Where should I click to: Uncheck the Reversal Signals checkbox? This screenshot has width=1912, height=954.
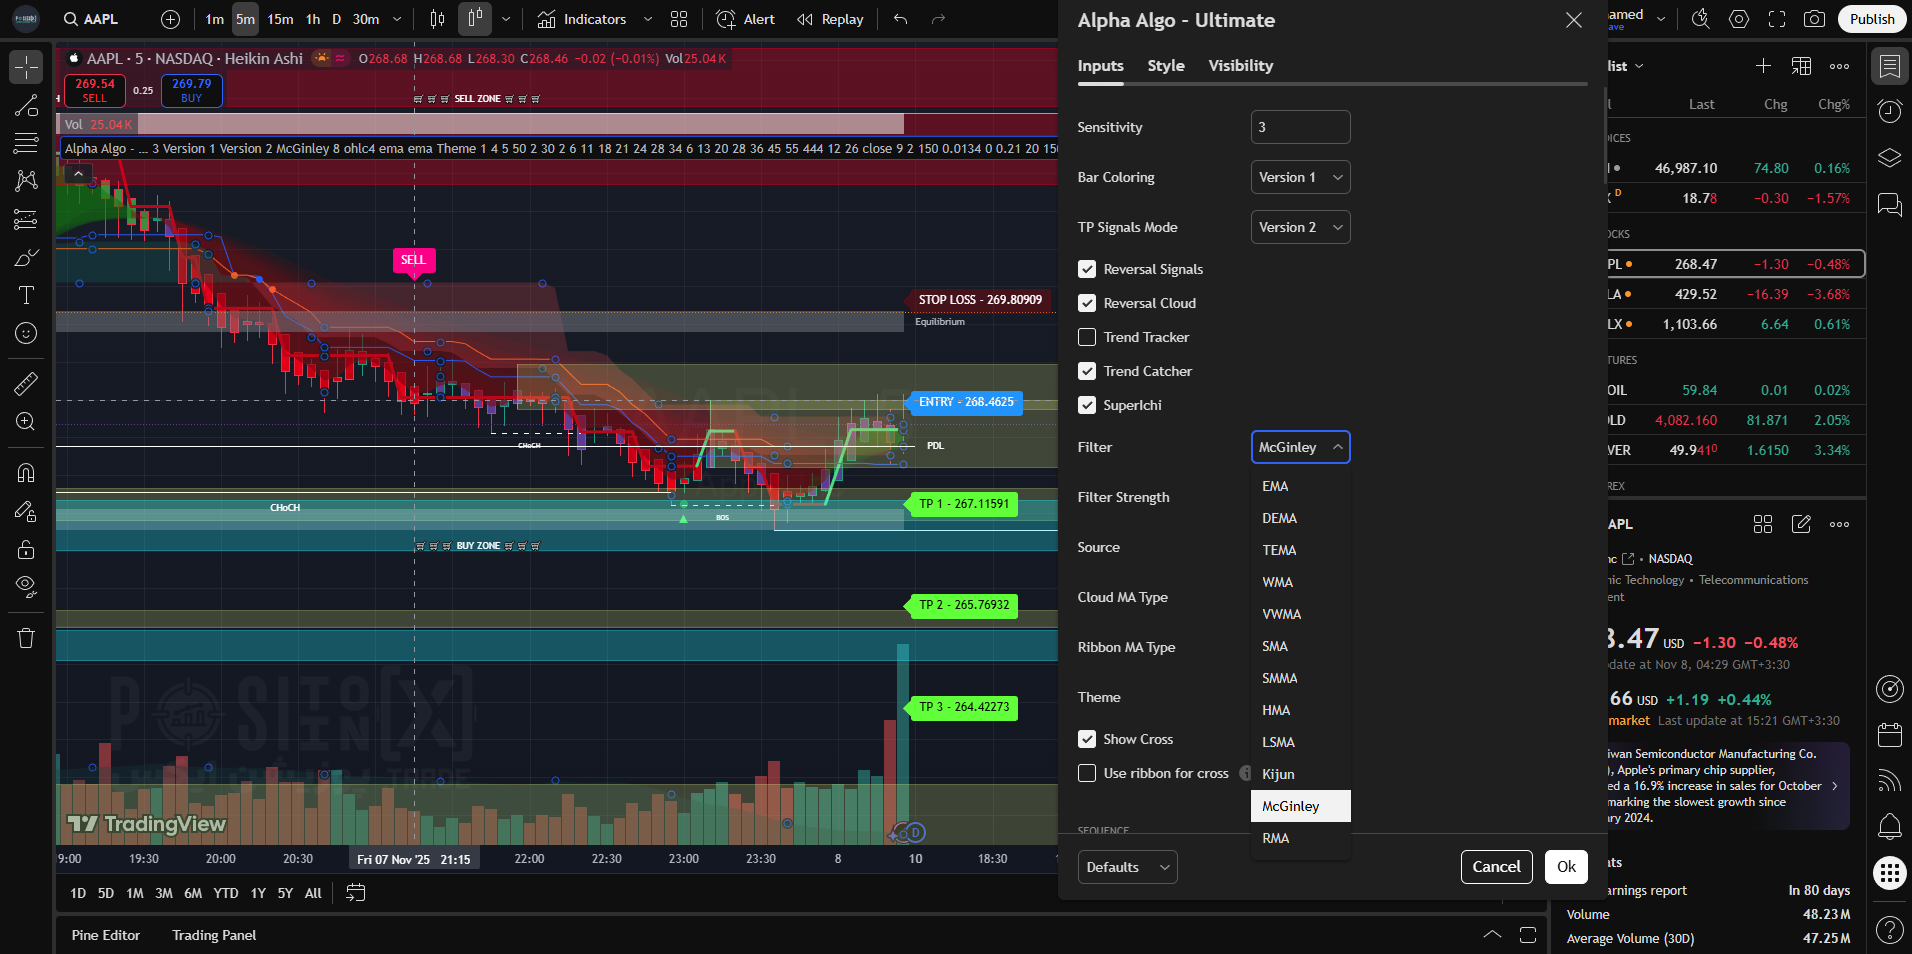(1087, 269)
